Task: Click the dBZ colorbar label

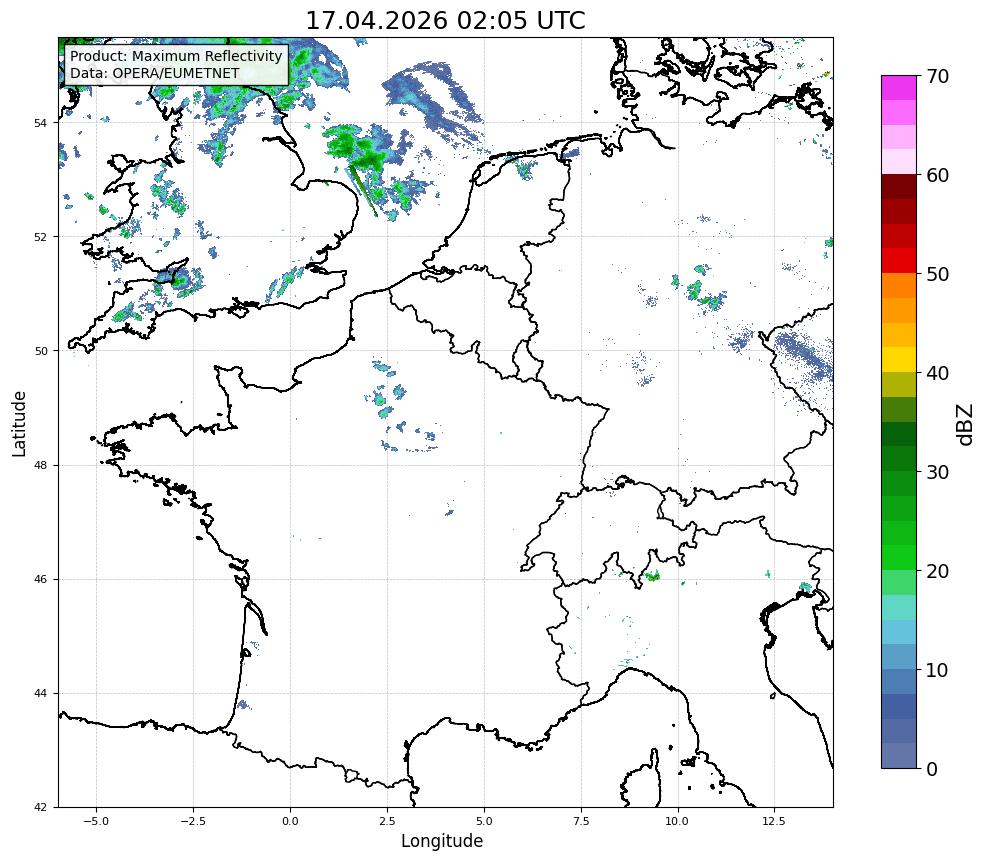Action: pos(966,424)
